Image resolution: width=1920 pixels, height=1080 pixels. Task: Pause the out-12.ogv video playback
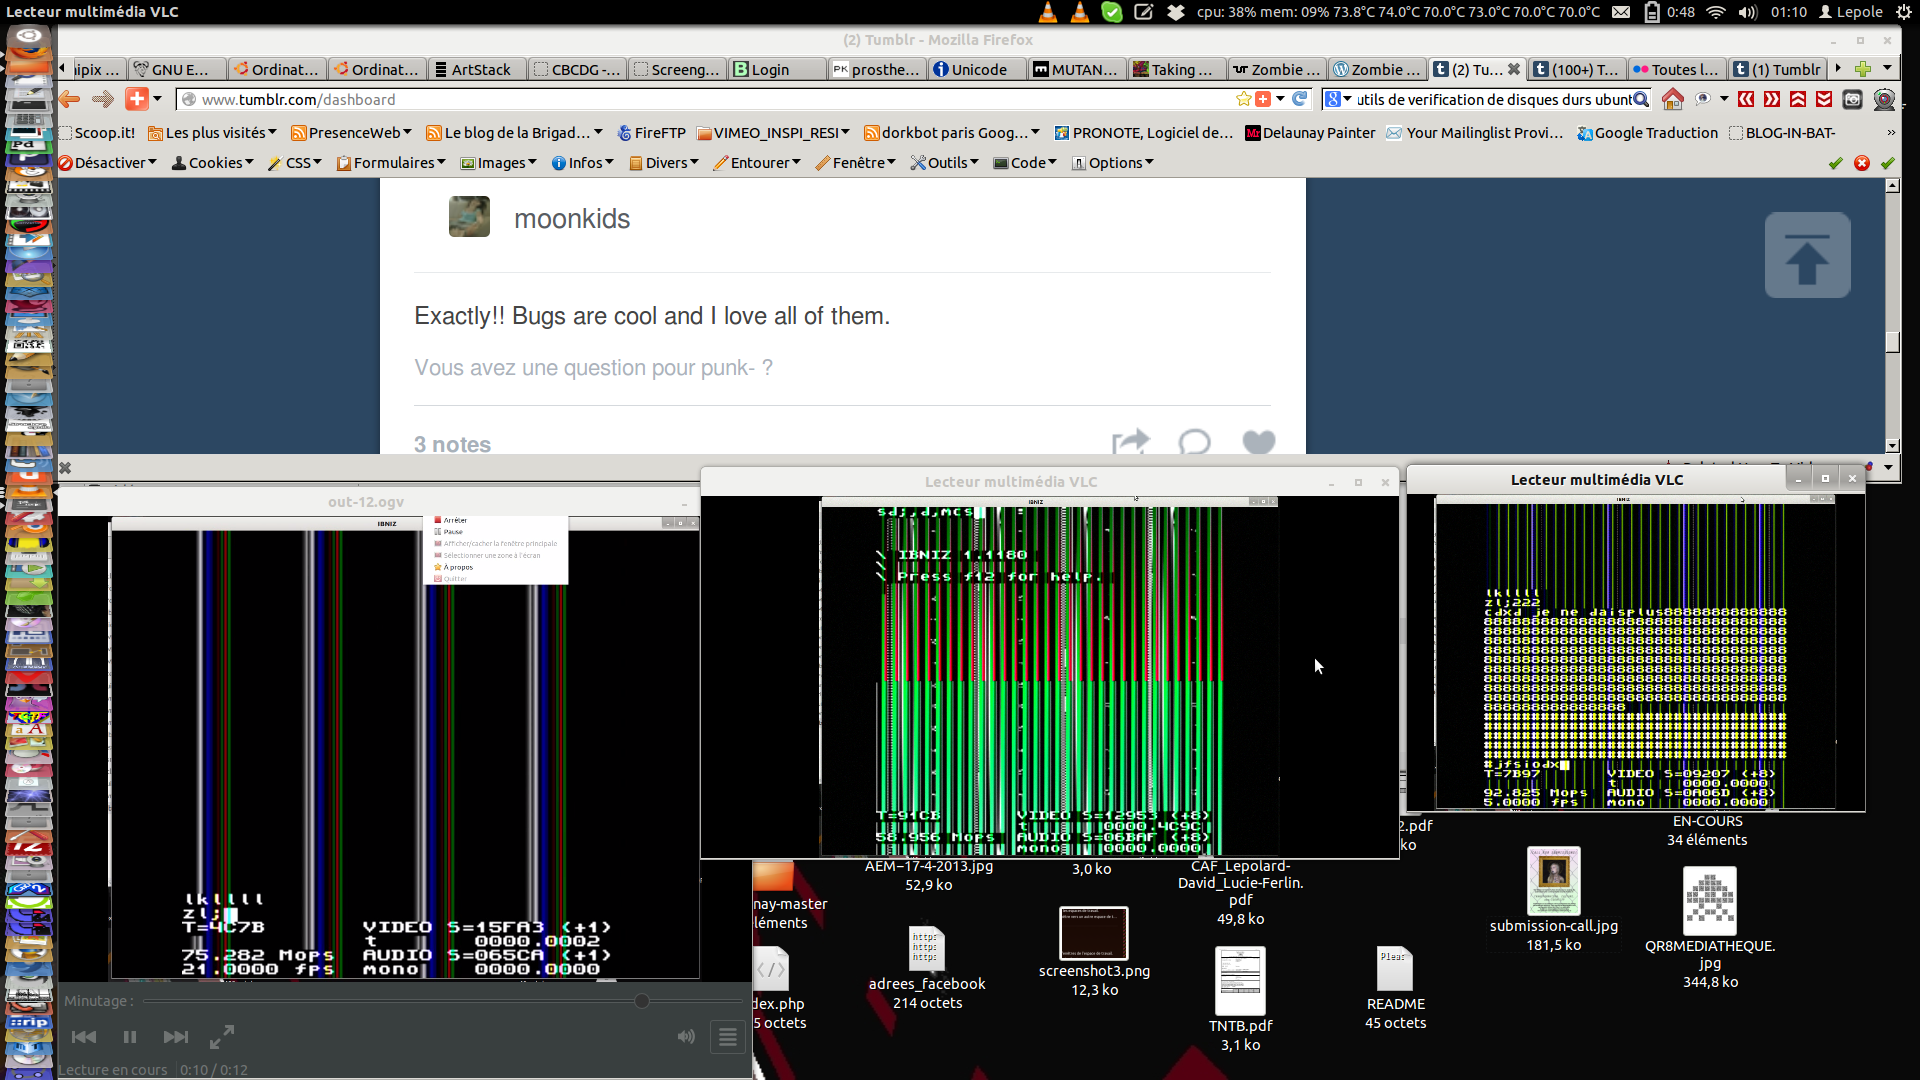tap(130, 1037)
